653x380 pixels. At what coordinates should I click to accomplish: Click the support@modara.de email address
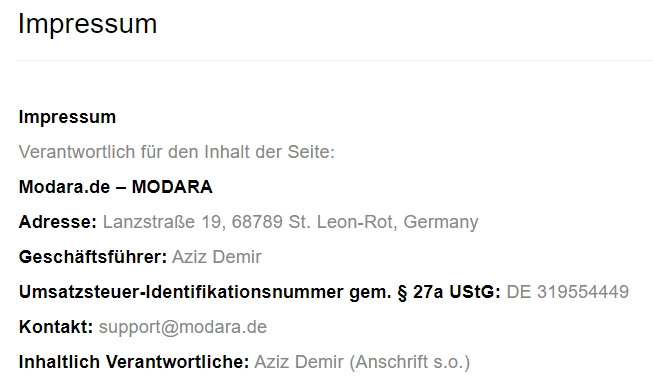pyautogui.click(x=182, y=327)
